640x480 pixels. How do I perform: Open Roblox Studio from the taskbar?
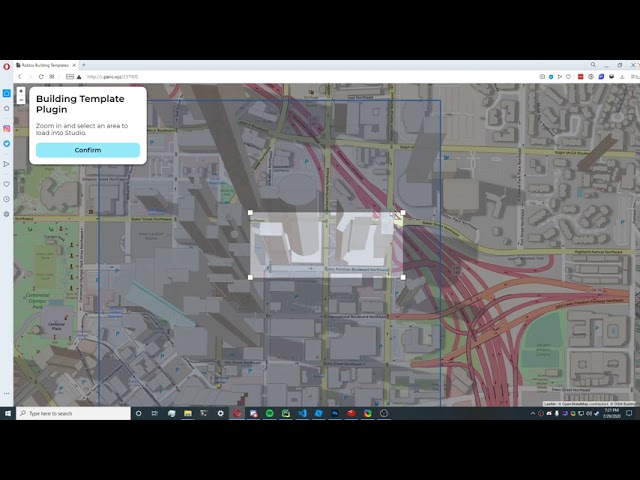tap(318, 413)
